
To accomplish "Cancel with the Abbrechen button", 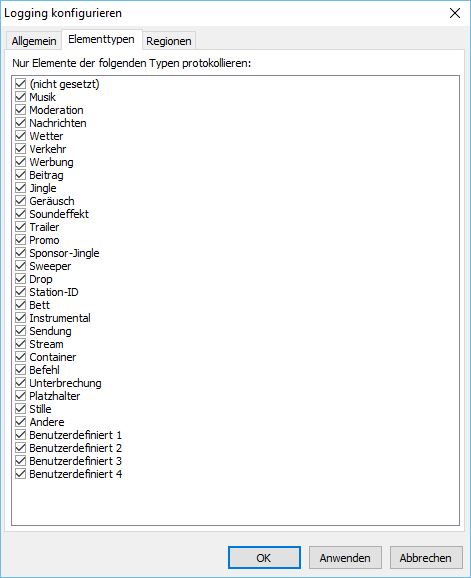I will click(426, 558).
